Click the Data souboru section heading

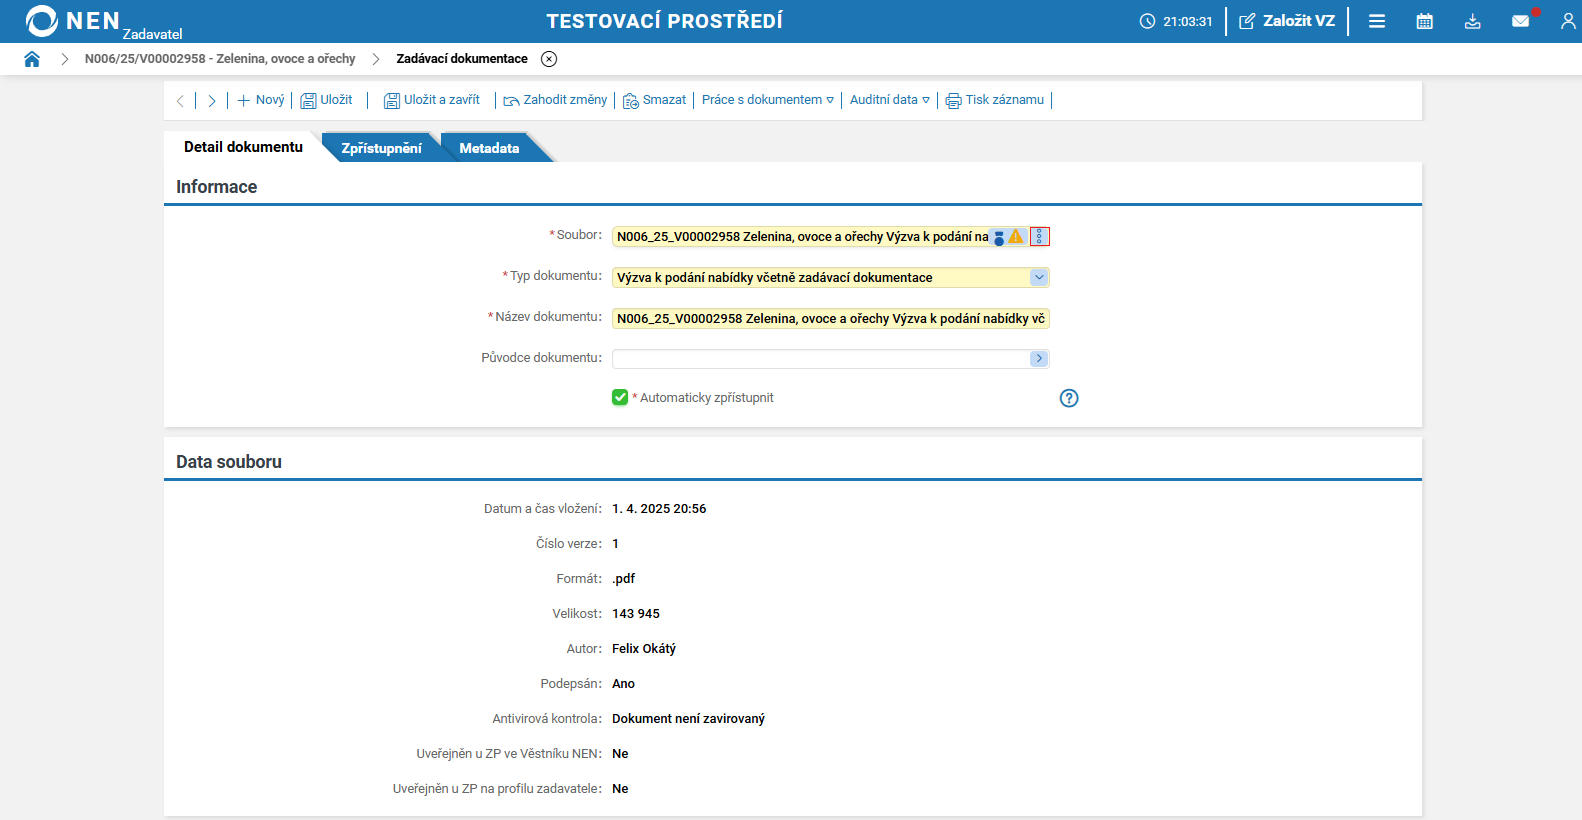point(229,462)
